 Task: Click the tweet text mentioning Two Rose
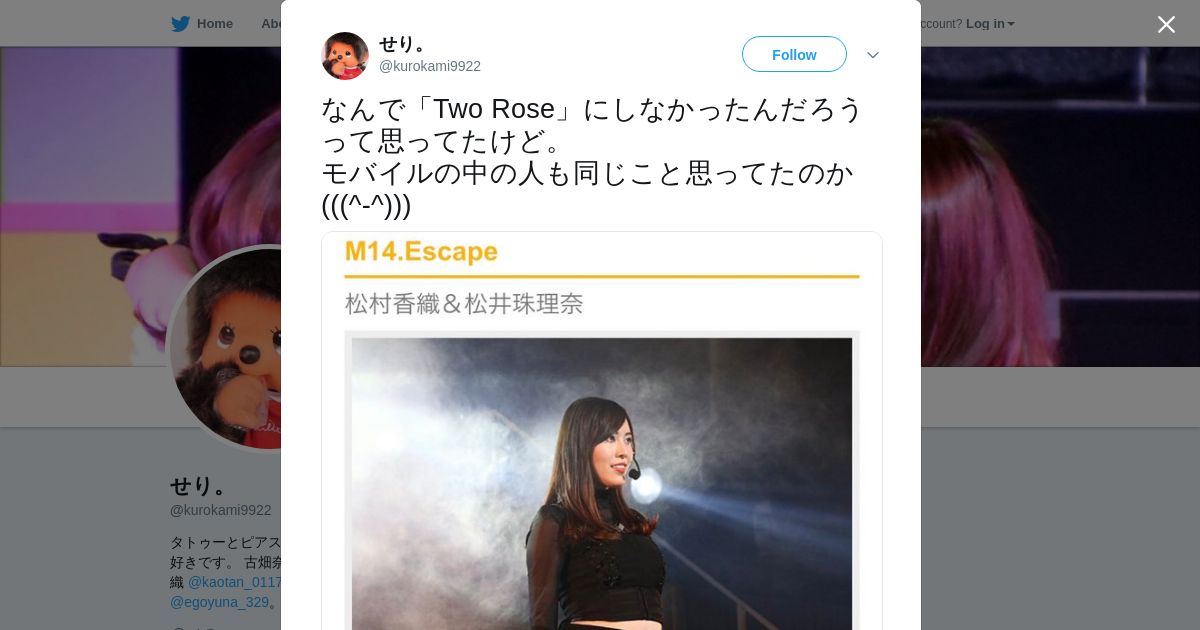[x=592, y=157]
